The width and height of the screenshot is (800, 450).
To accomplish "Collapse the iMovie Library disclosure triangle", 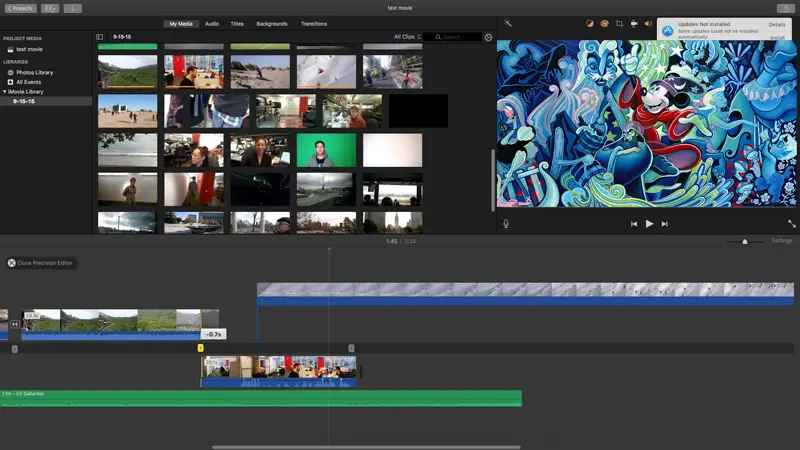I will coord(5,92).
